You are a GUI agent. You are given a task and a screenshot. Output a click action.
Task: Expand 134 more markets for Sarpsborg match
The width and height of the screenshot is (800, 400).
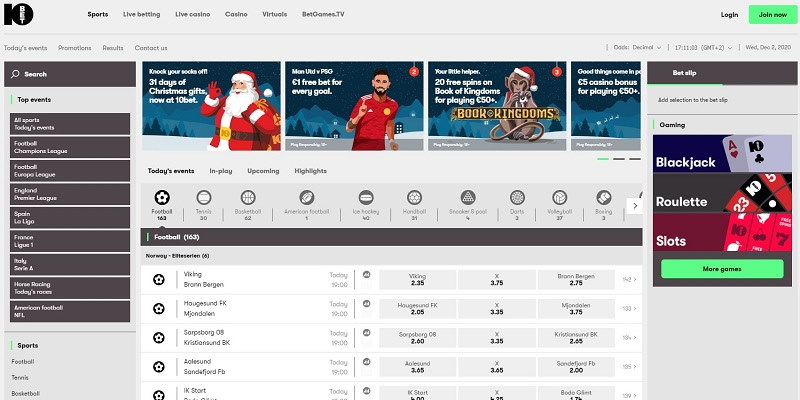tap(629, 338)
